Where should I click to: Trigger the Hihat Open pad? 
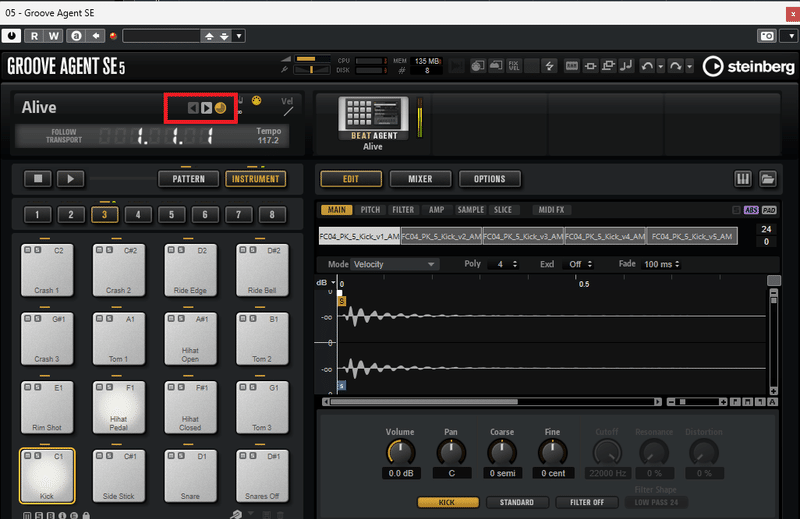click(x=190, y=339)
